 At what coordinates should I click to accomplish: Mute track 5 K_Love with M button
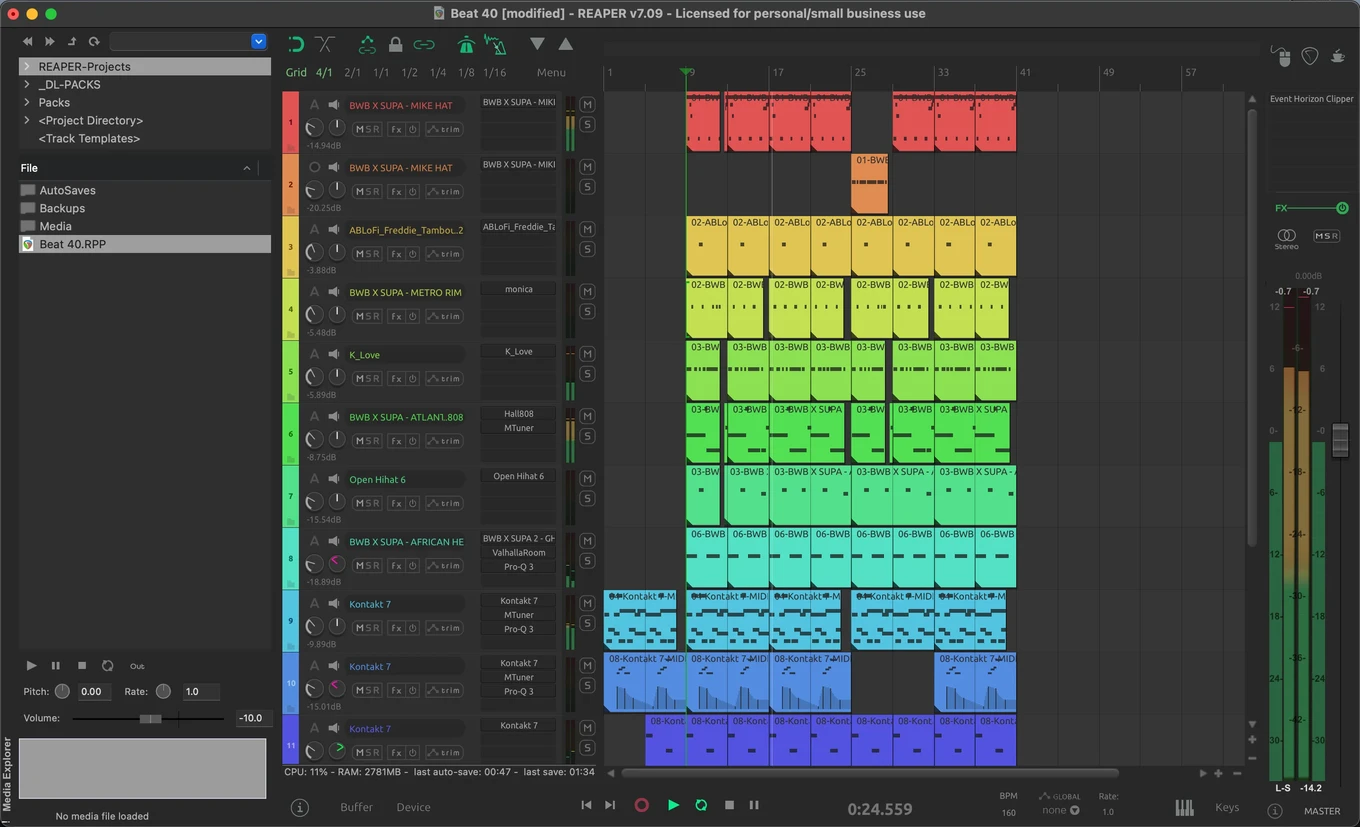[587, 353]
